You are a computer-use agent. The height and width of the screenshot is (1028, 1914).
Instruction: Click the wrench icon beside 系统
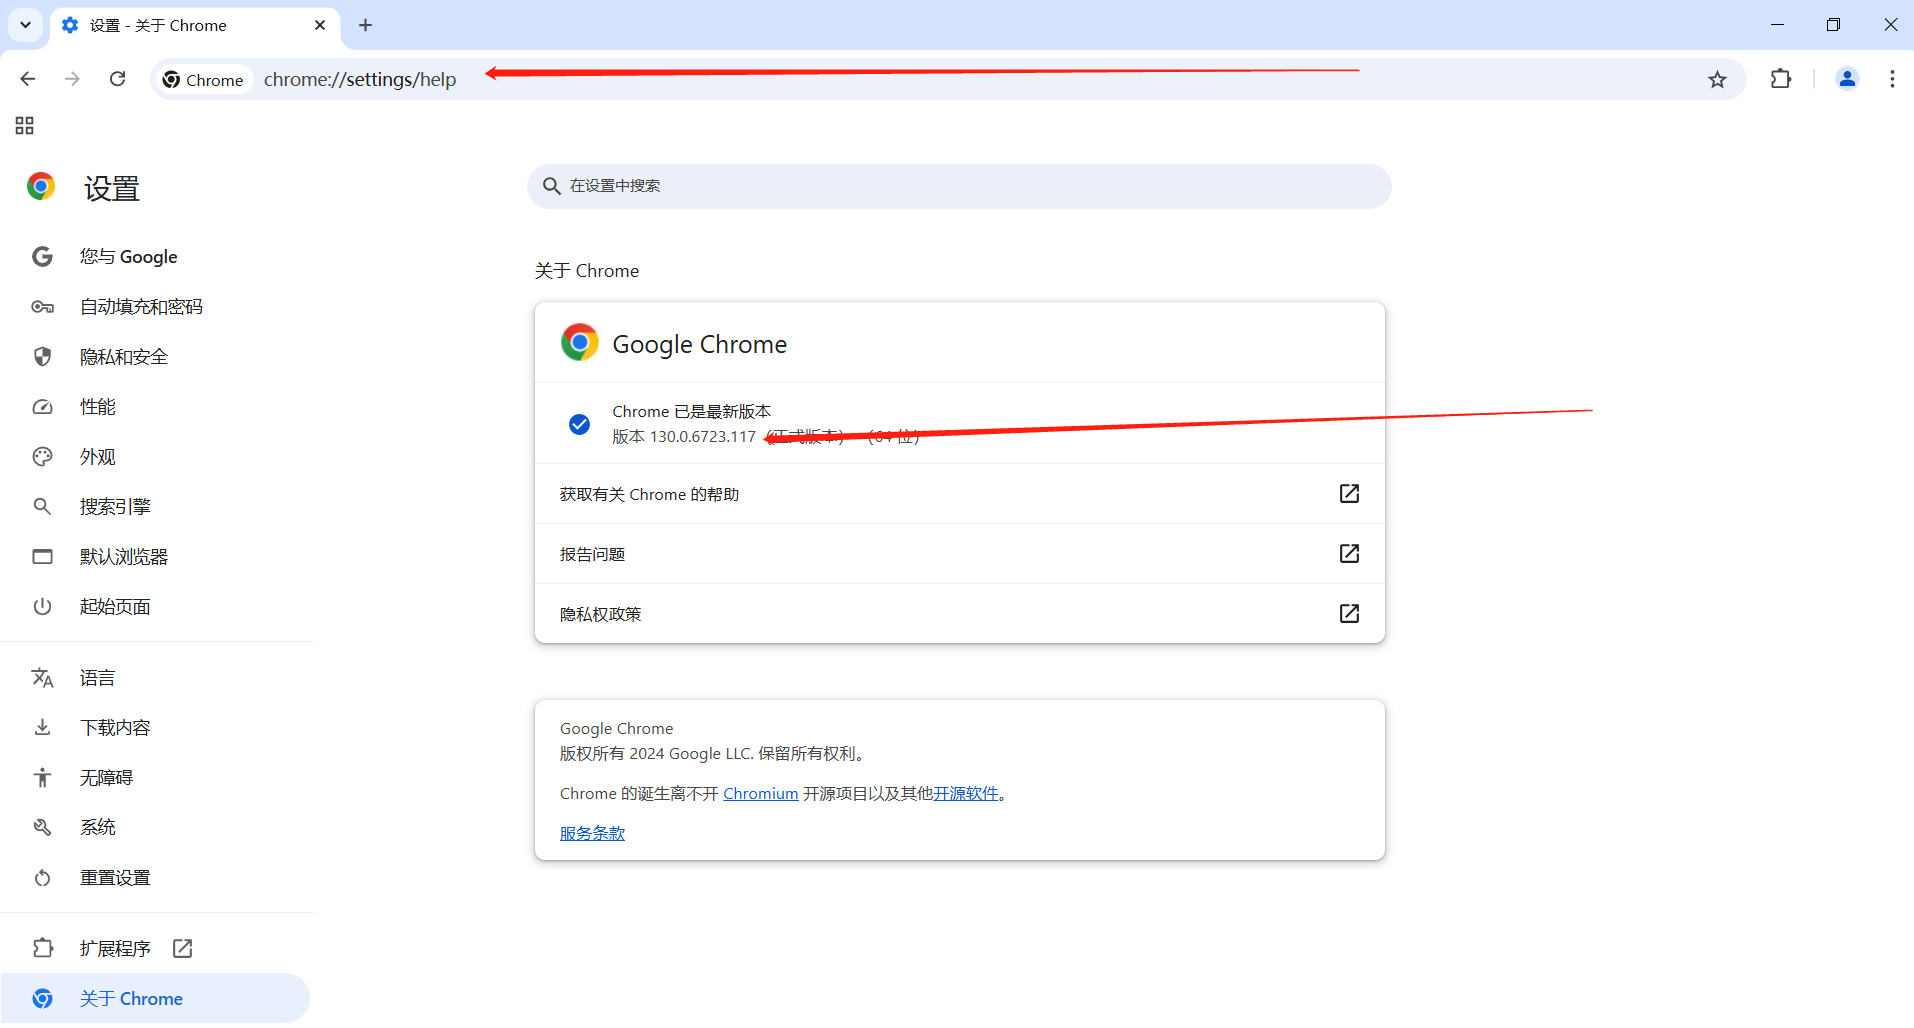[42, 828]
